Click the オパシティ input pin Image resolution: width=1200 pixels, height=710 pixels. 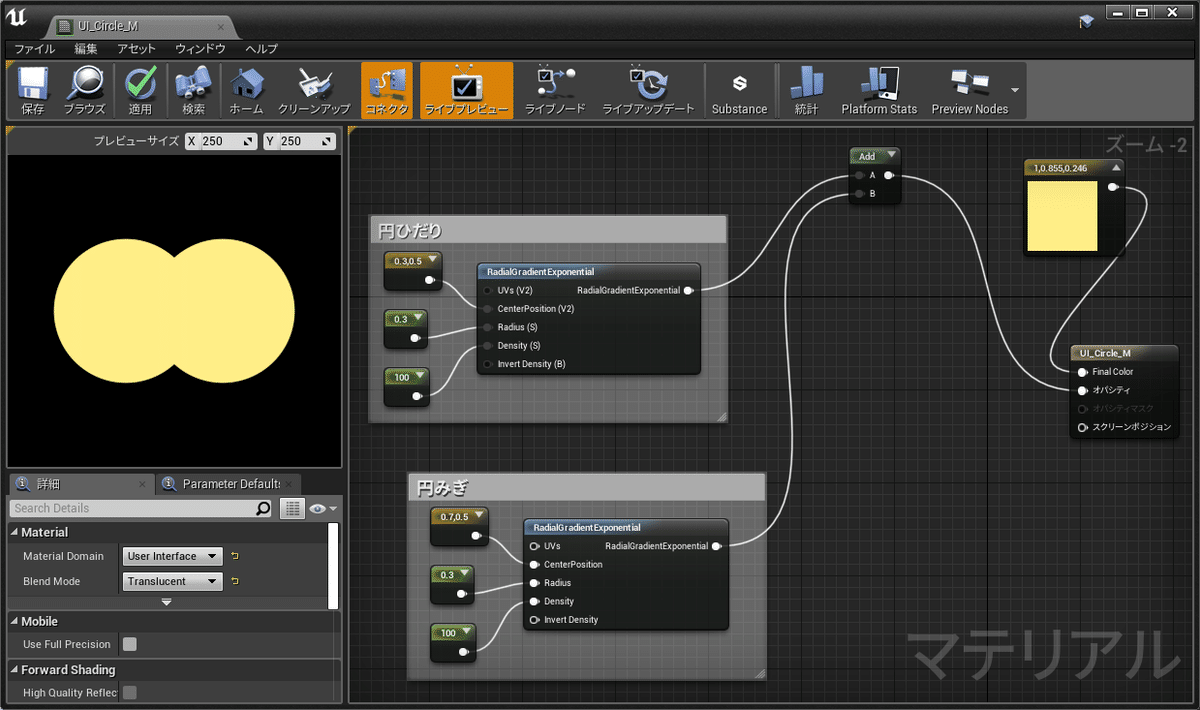[x=1082, y=390]
